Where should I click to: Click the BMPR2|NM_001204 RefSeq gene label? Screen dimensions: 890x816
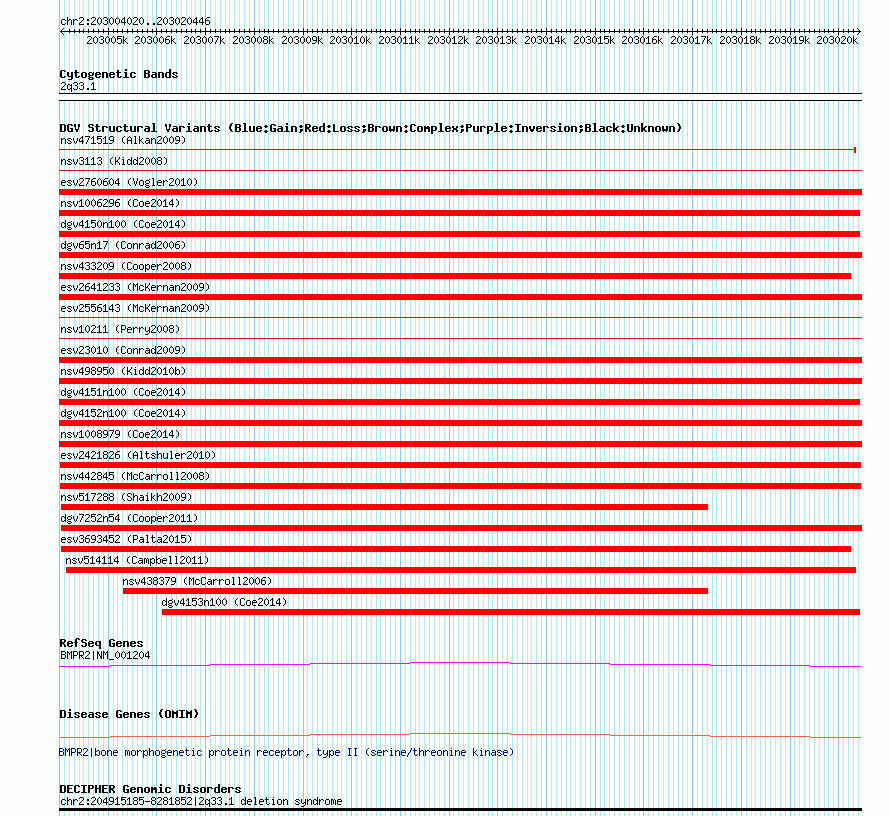pos(105,655)
